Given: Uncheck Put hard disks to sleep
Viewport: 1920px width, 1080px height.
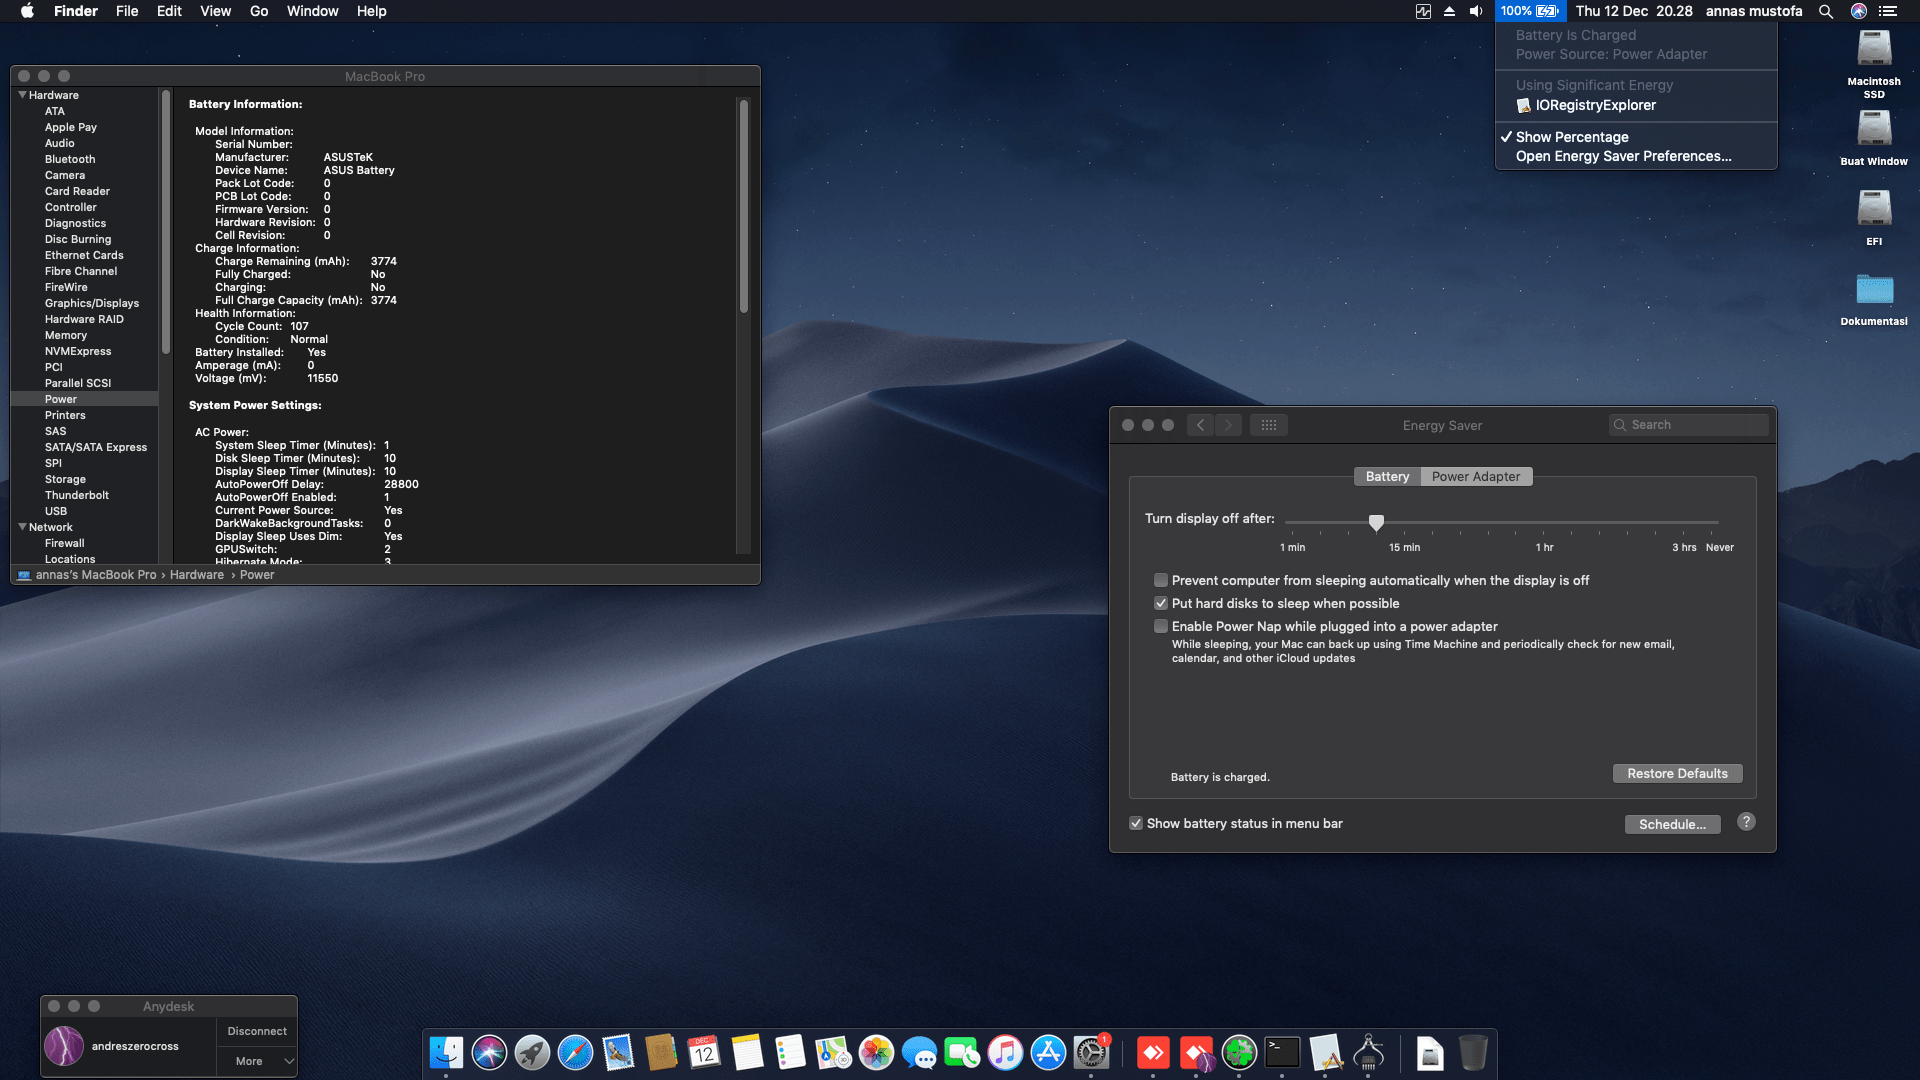Looking at the screenshot, I should coord(1161,604).
